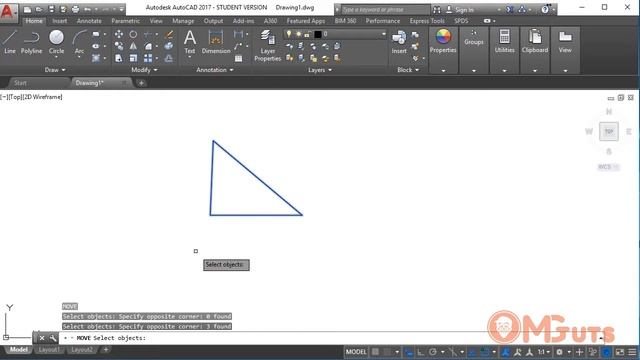Open the Annotate ribbon tab
This screenshot has height=360, width=640.
[x=89, y=21]
